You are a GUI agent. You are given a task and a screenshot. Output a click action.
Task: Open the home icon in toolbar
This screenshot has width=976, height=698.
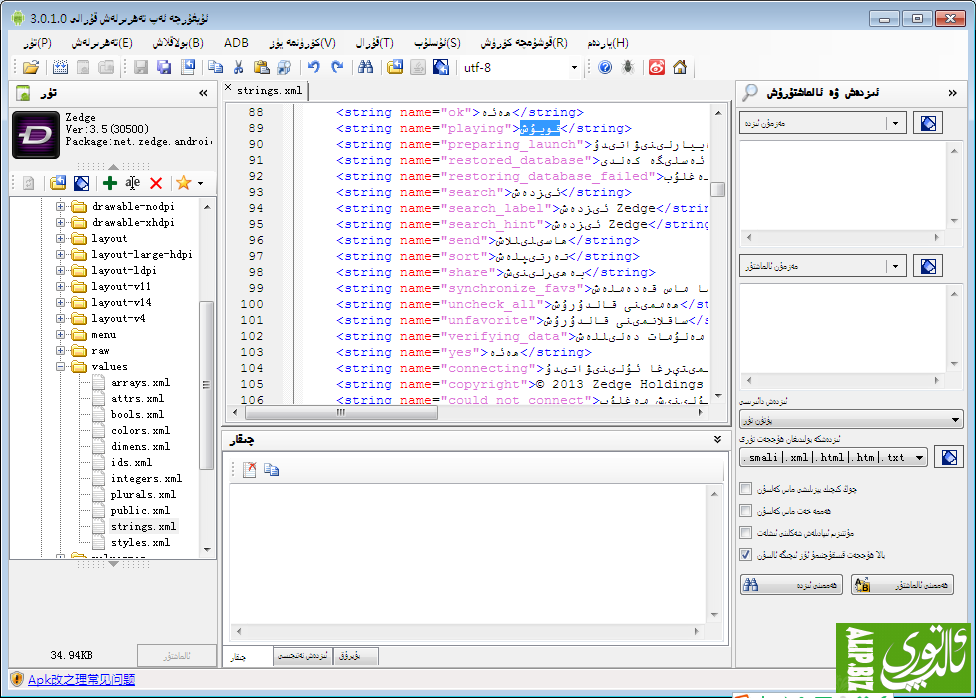(x=680, y=68)
